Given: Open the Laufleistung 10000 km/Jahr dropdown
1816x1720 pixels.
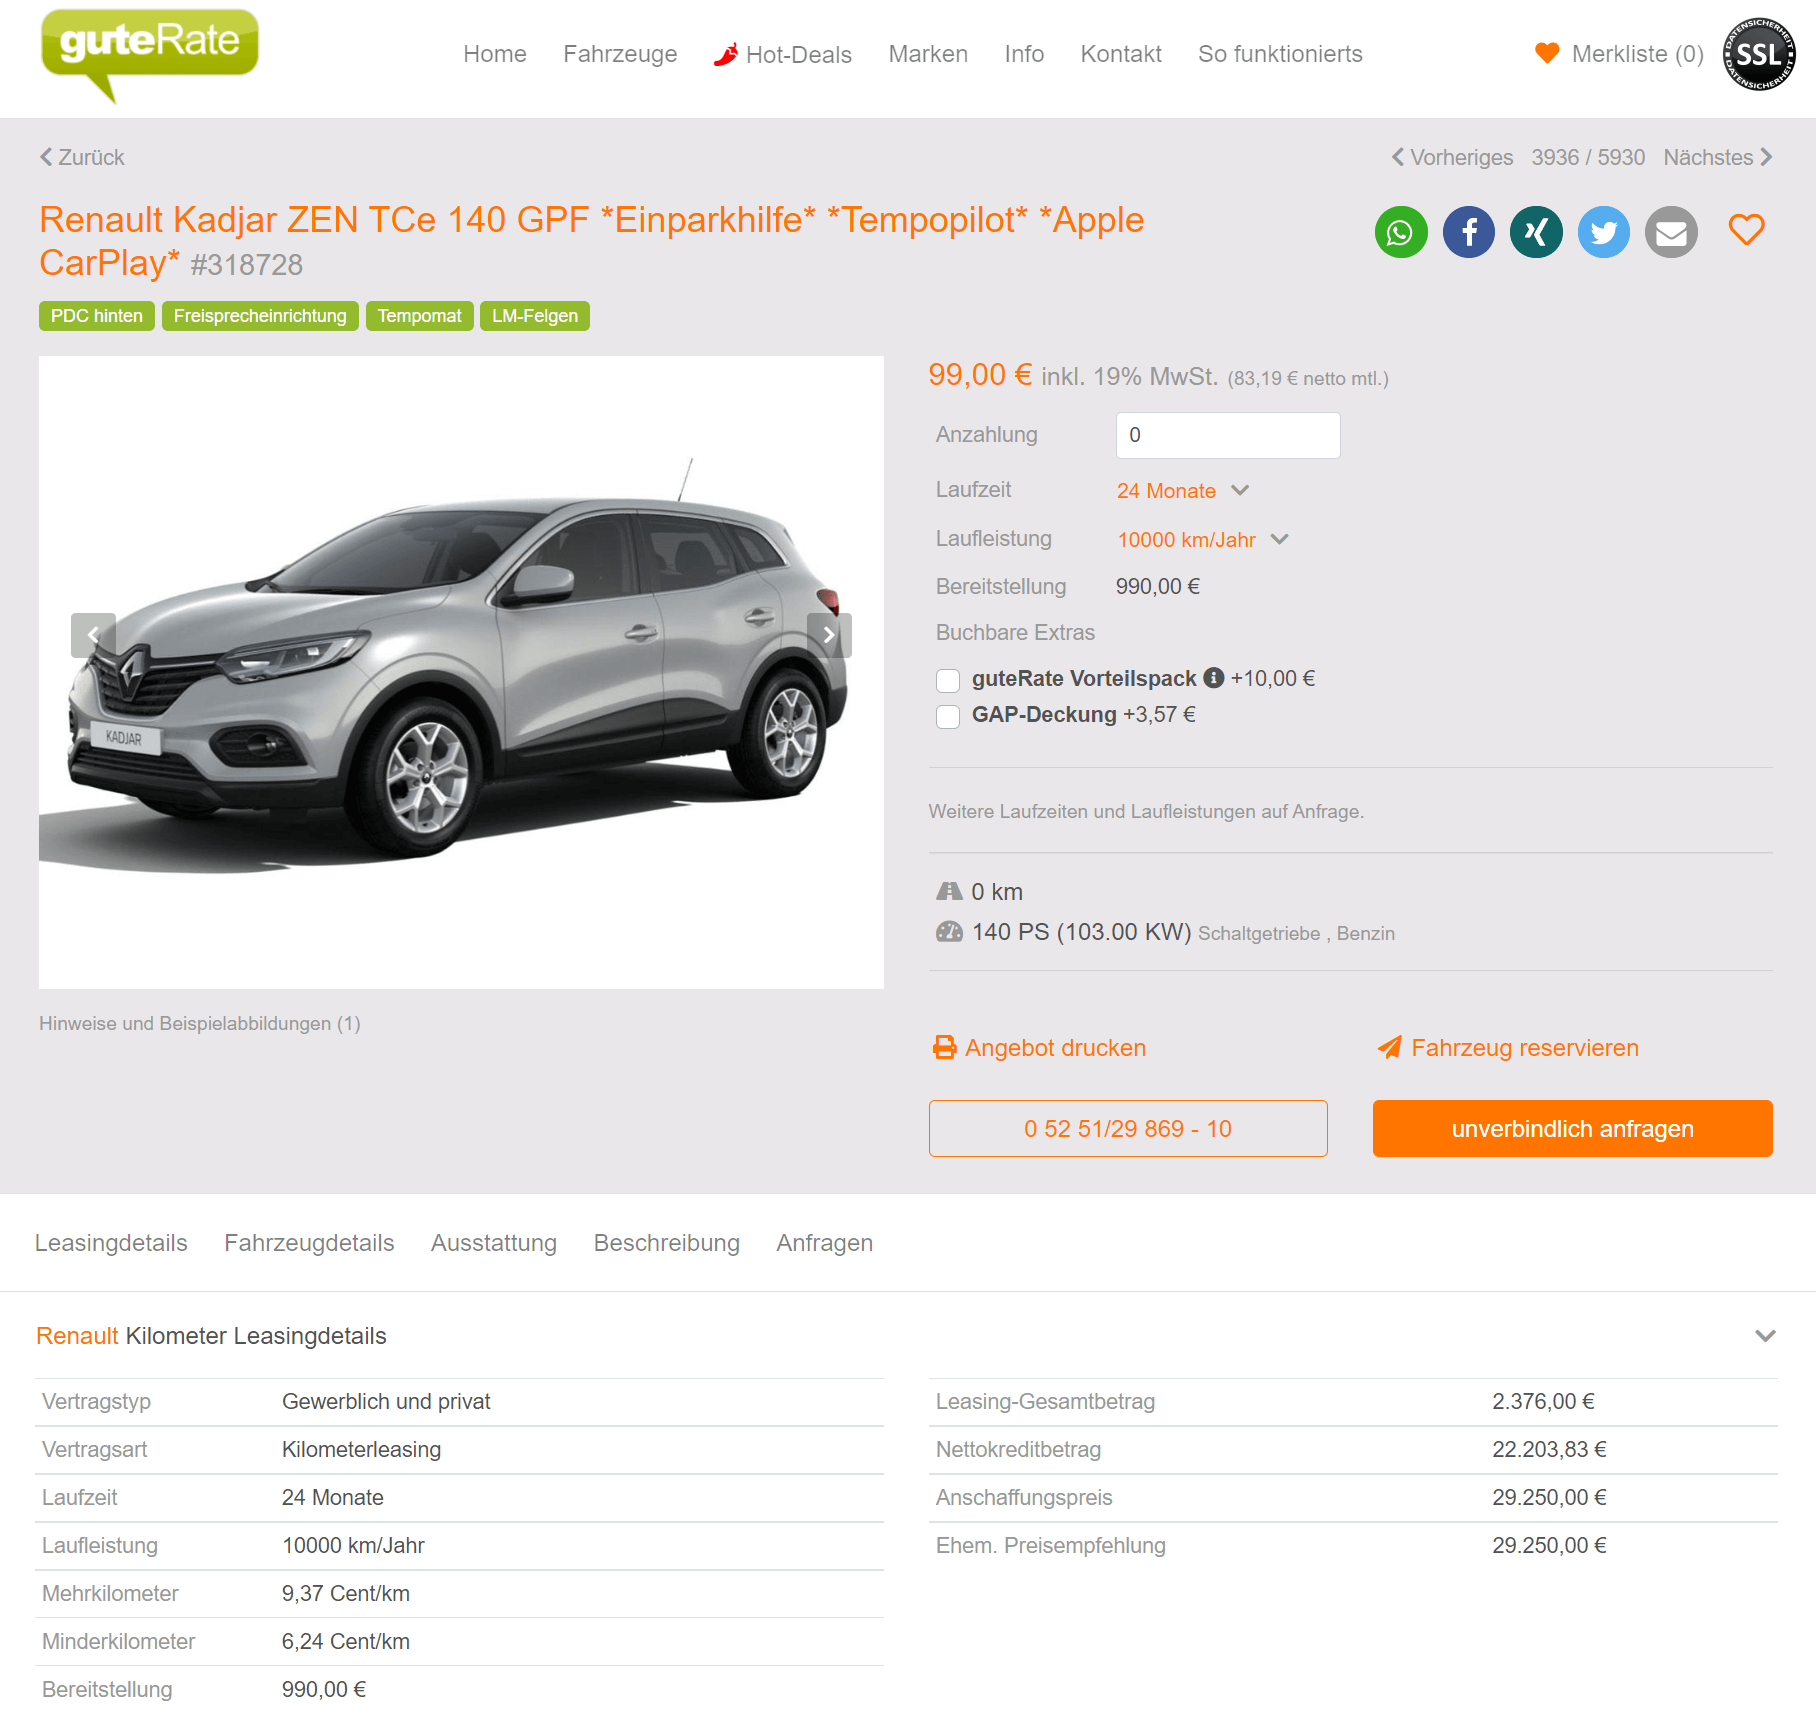Looking at the screenshot, I should 1203,540.
